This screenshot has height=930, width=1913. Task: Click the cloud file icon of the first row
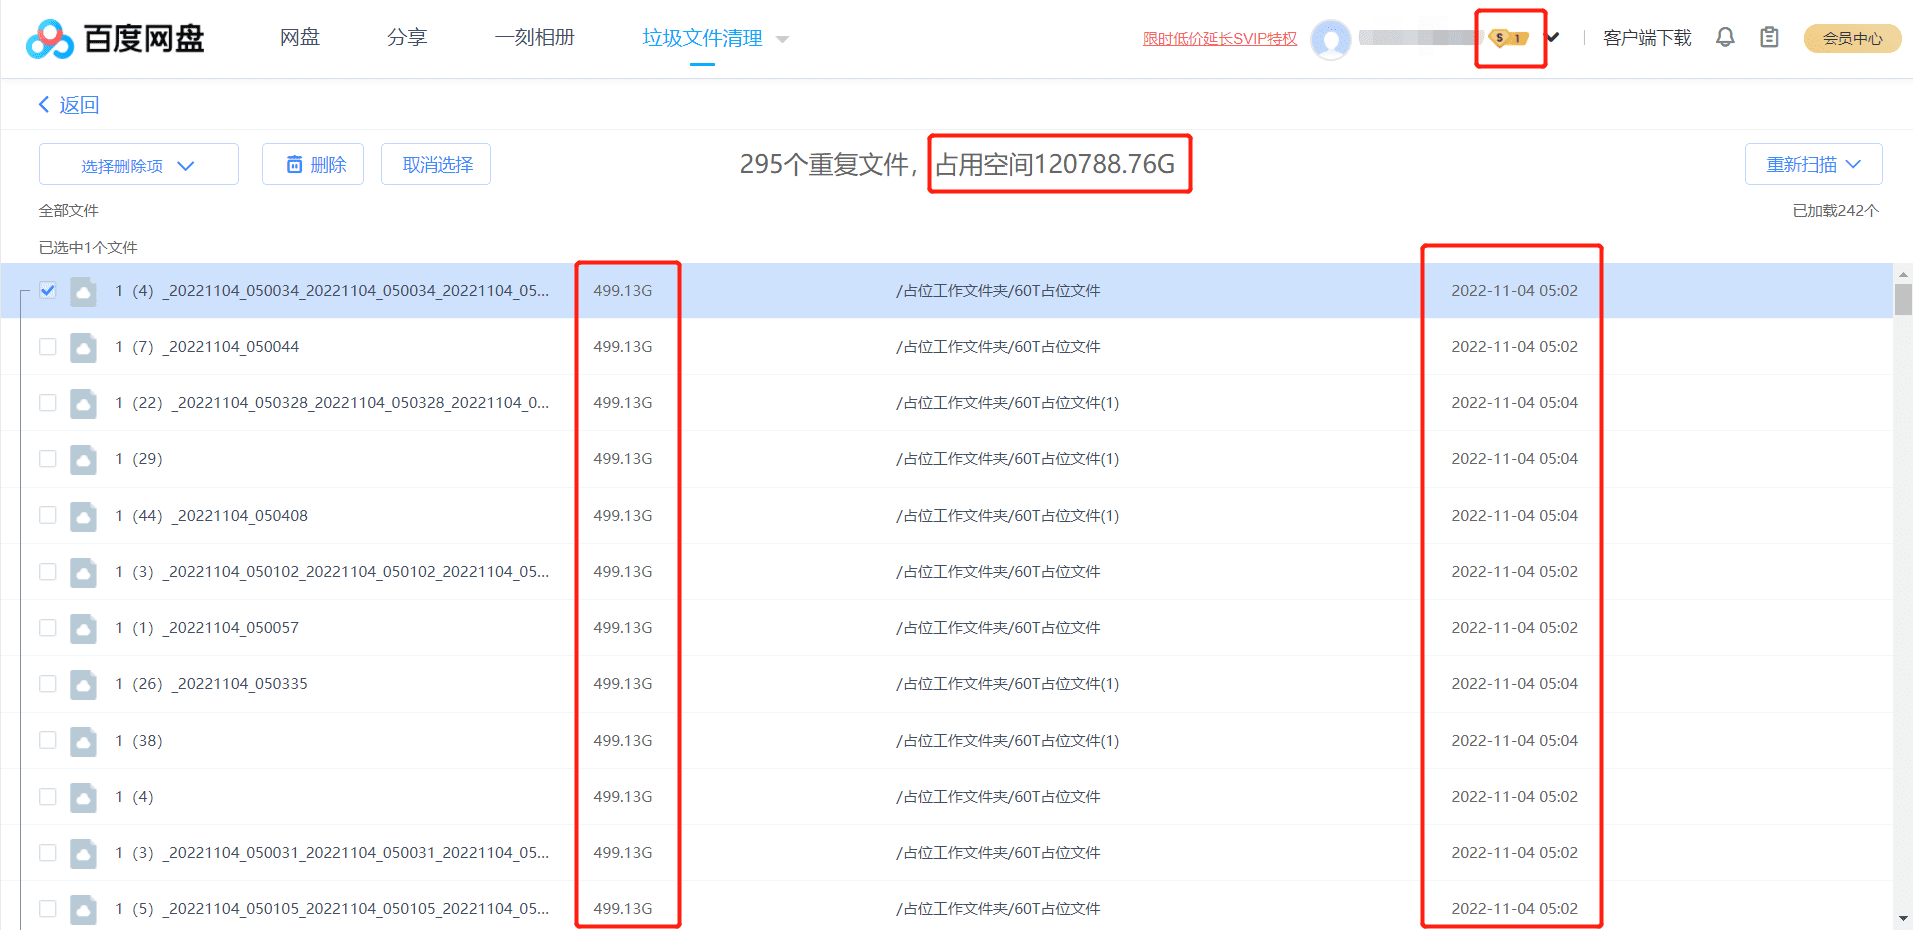[83, 291]
